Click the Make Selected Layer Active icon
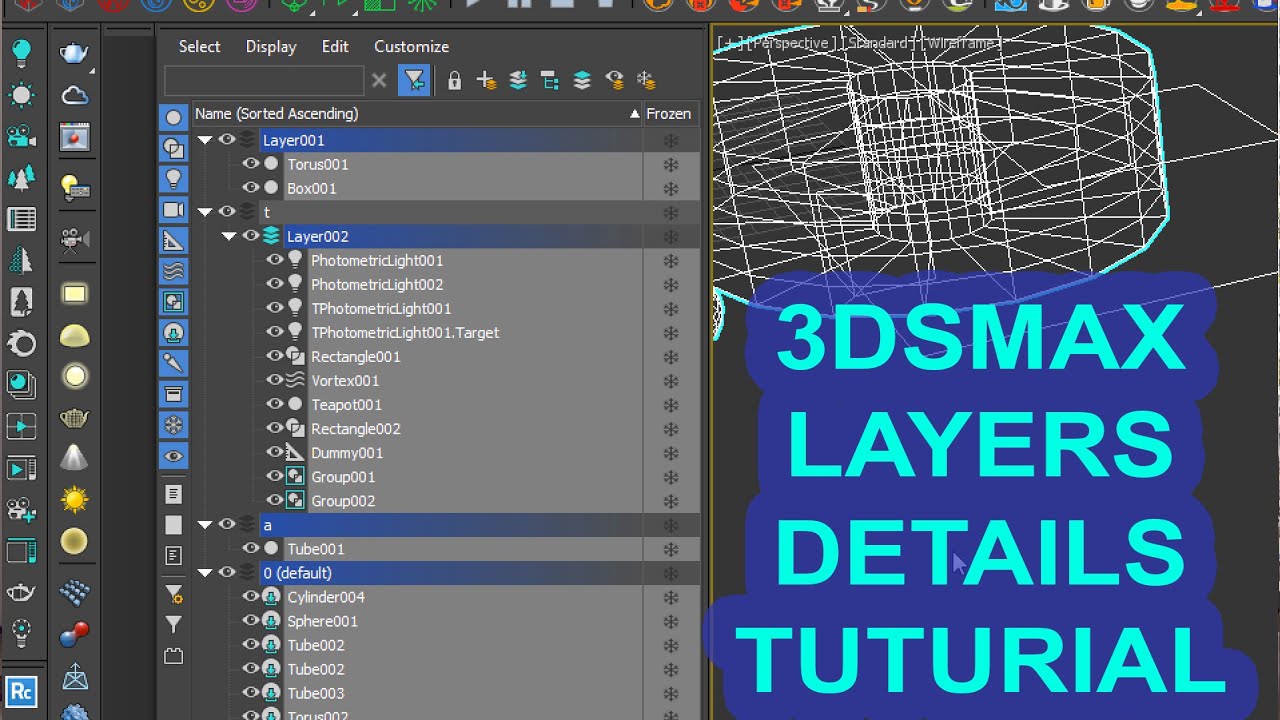 coord(582,80)
